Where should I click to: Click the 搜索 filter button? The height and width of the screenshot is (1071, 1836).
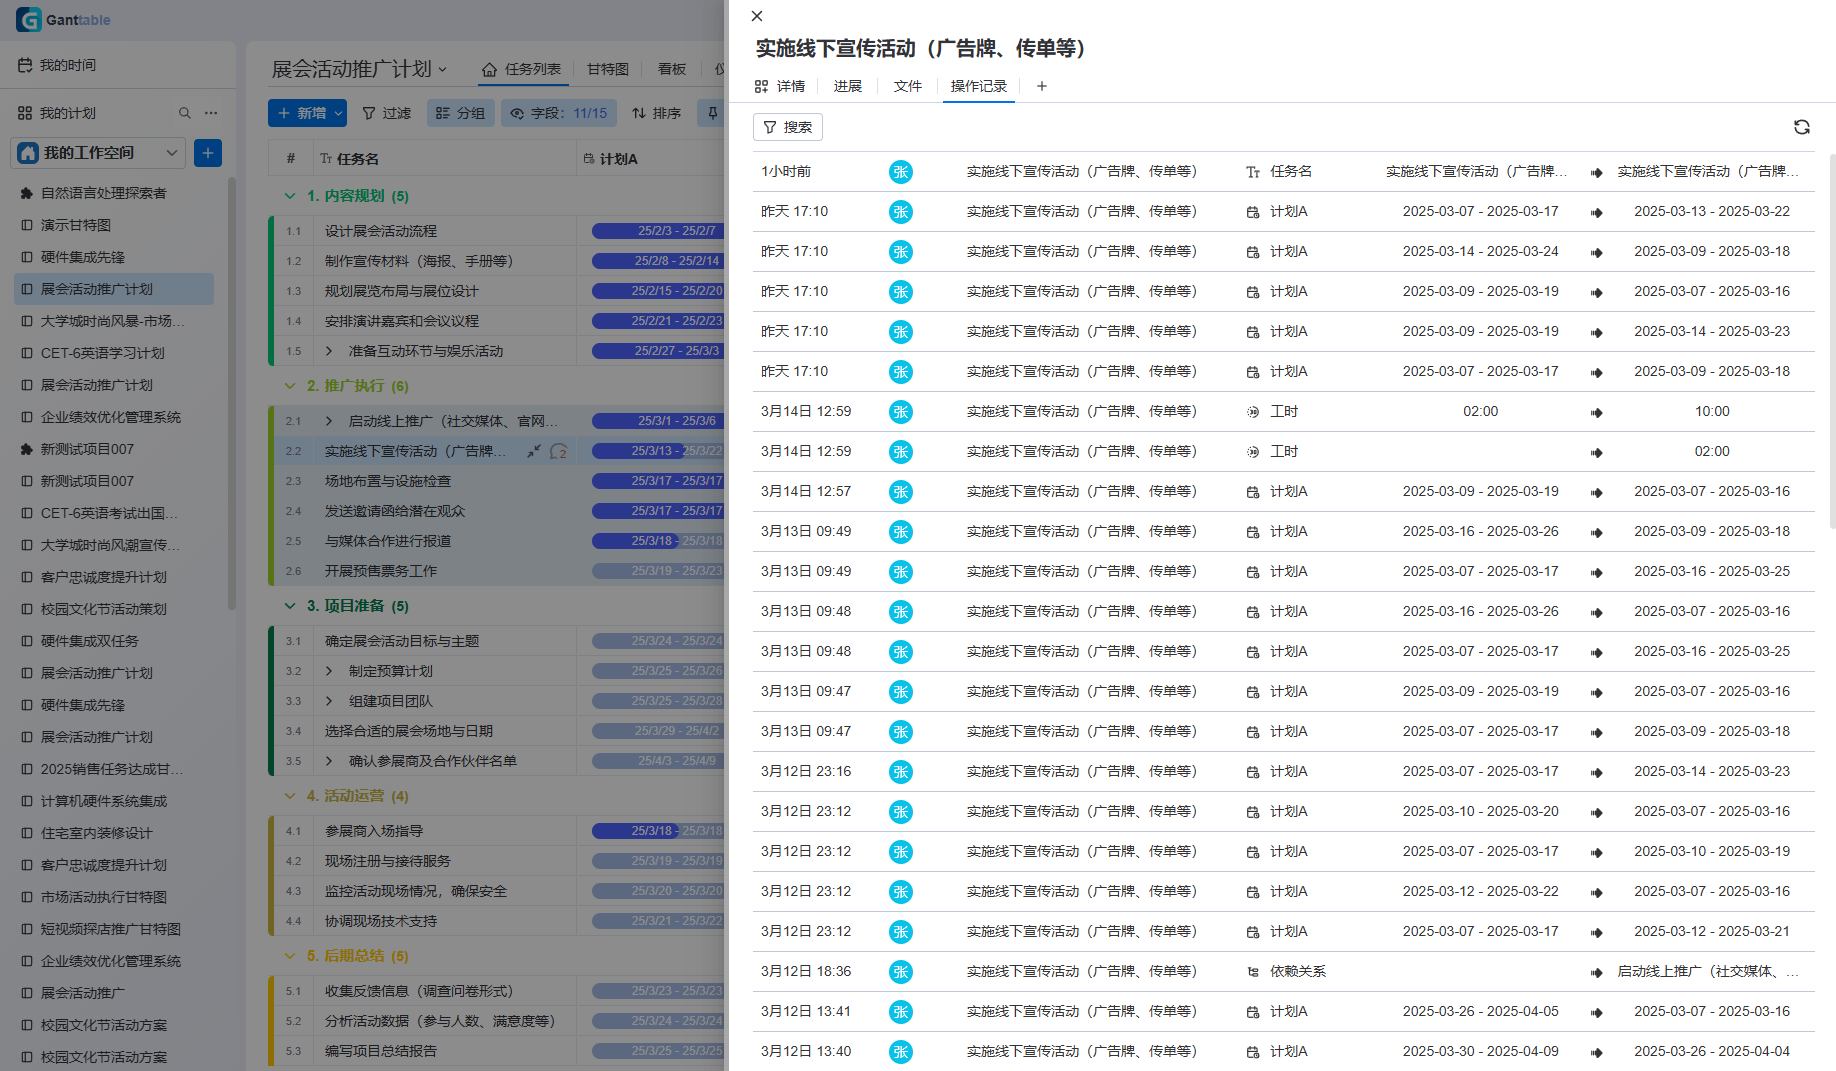[788, 127]
